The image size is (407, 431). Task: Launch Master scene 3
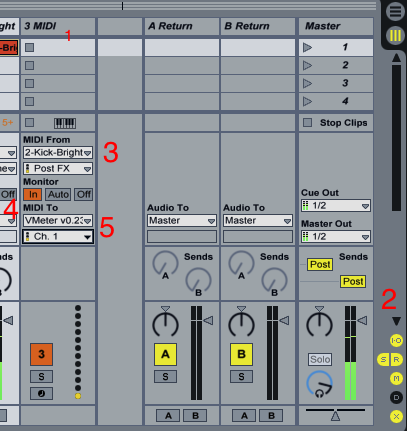pyautogui.click(x=307, y=83)
